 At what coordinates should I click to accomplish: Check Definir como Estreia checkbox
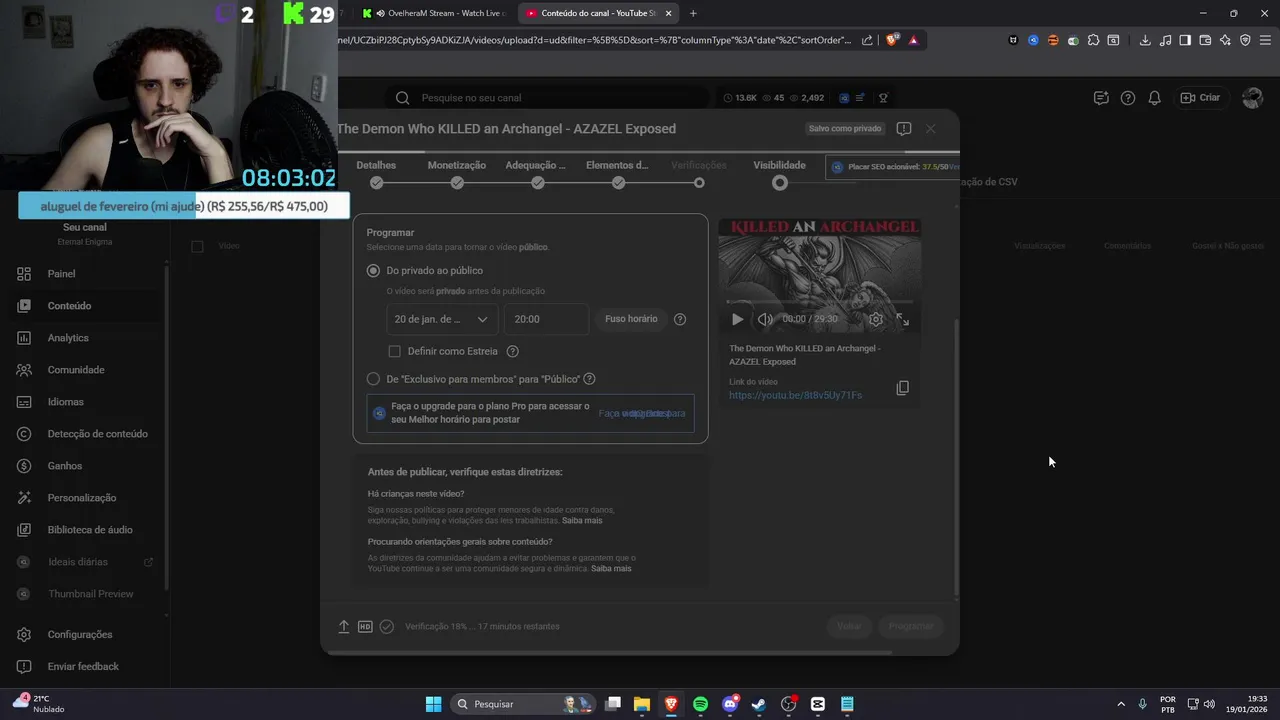[394, 351]
